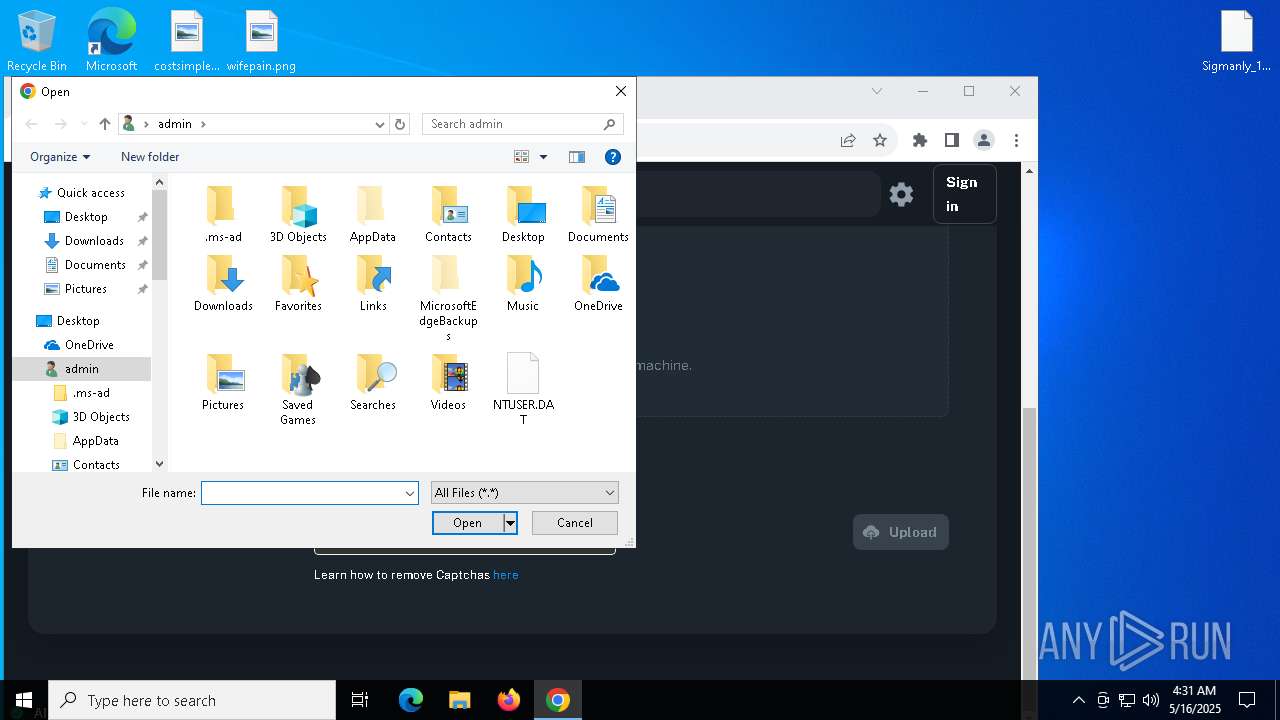Select OneDrive in navigation tree
1280x720 pixels.
[x=89, y=345]
